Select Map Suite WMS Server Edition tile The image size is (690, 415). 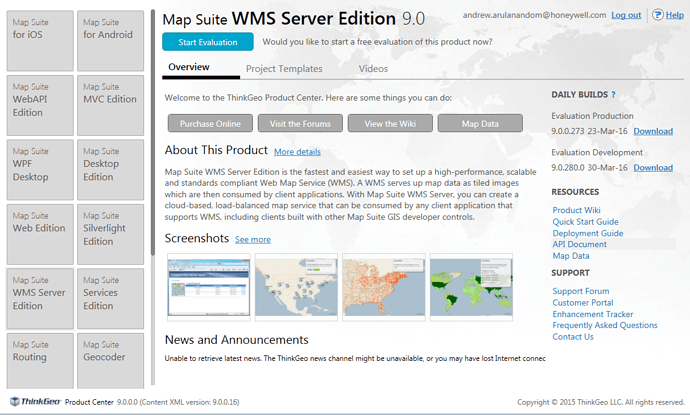[40, 299]
